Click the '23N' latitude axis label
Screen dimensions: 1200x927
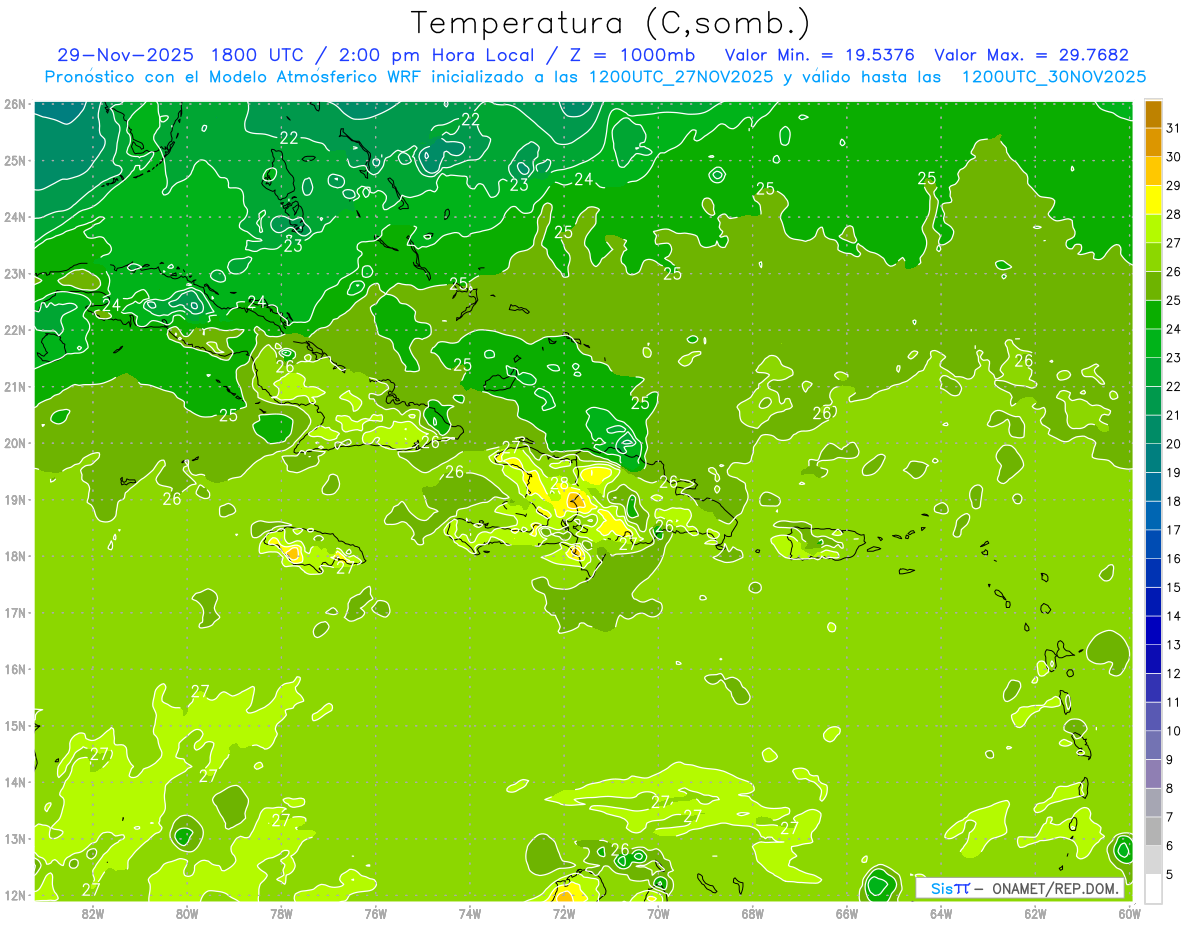(x=15, y=274)
